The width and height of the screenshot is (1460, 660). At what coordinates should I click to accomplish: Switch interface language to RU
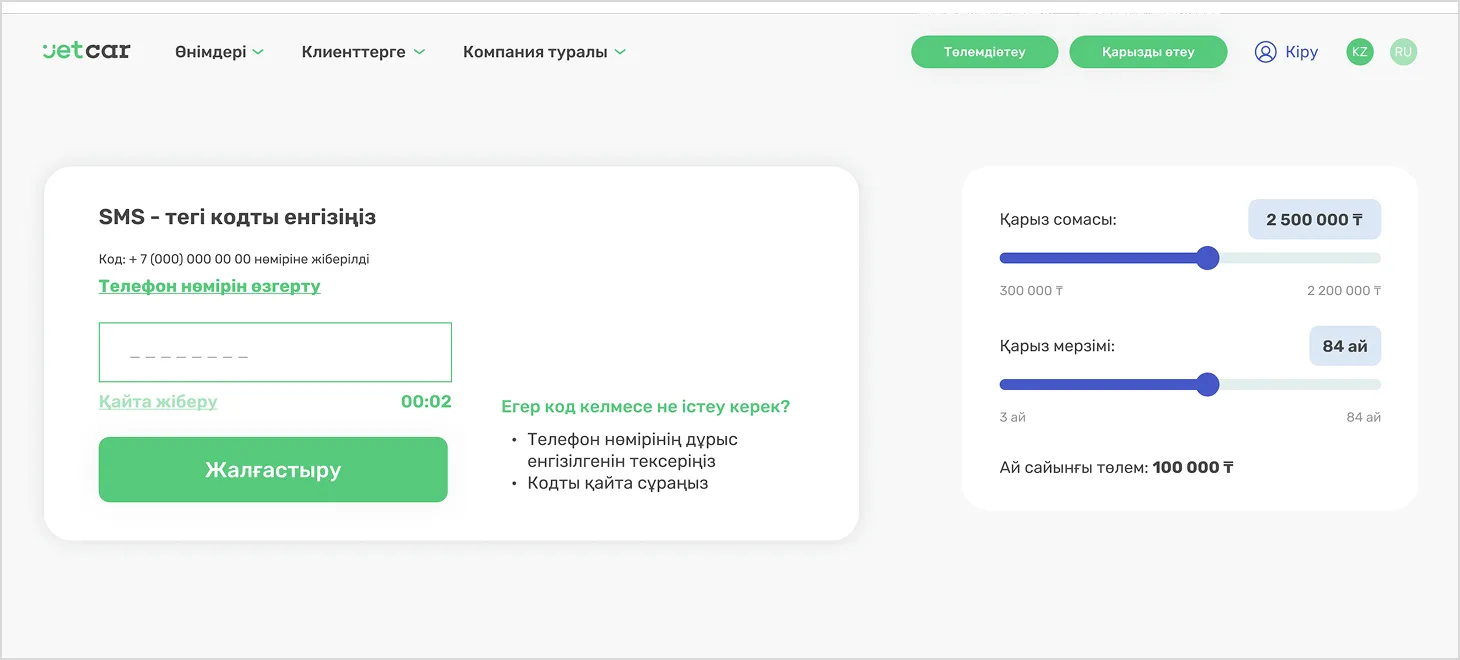[1403, 51]
